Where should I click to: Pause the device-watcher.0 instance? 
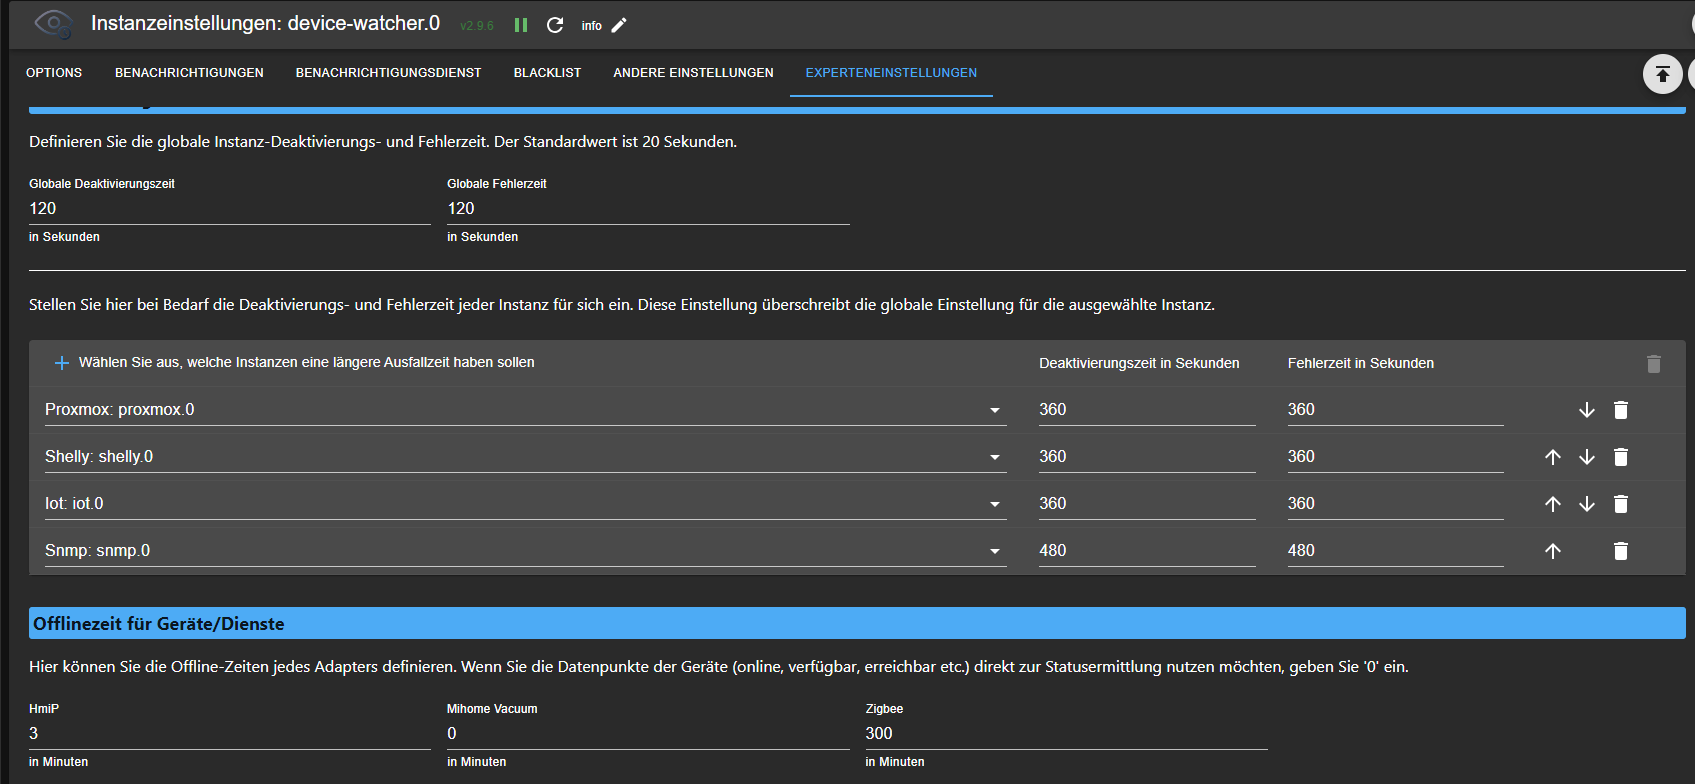[521, 25]
